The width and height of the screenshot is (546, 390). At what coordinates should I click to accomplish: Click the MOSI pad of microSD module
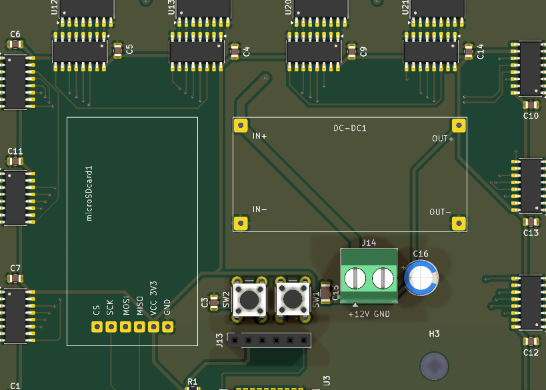pos(125,327)
